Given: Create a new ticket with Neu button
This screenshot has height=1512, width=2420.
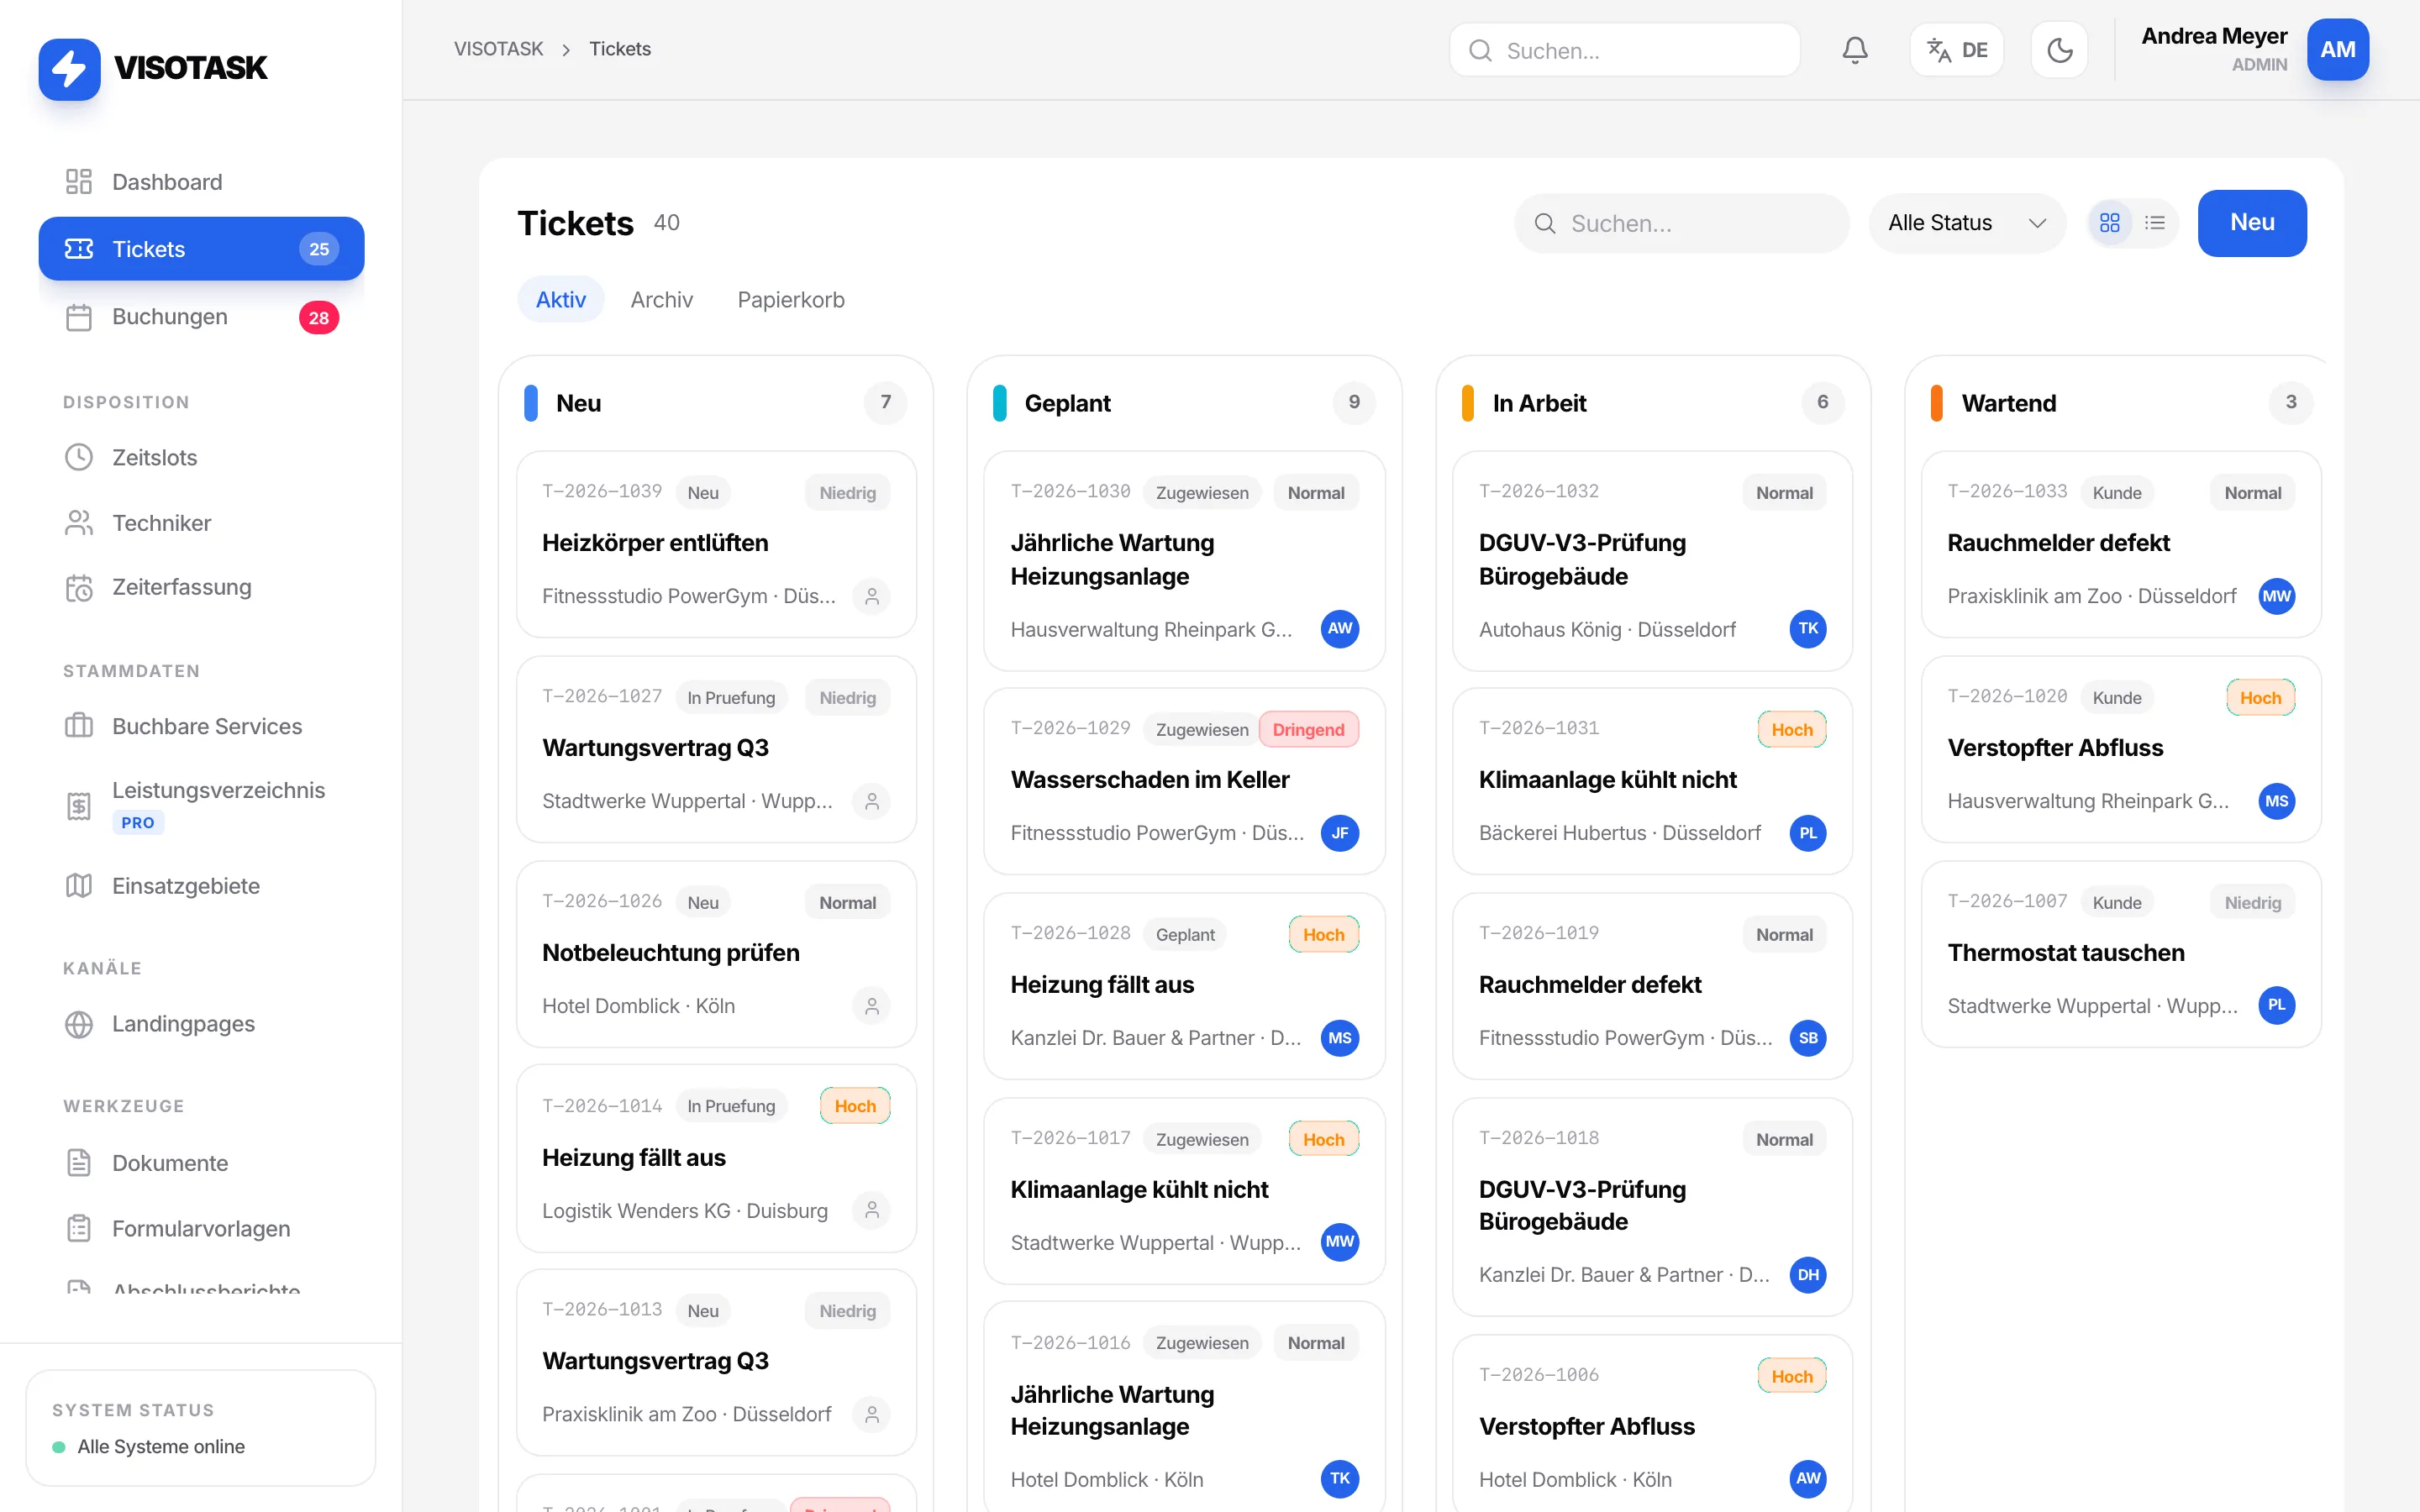Looking at the screenshot, I should tap(2252, 223).
